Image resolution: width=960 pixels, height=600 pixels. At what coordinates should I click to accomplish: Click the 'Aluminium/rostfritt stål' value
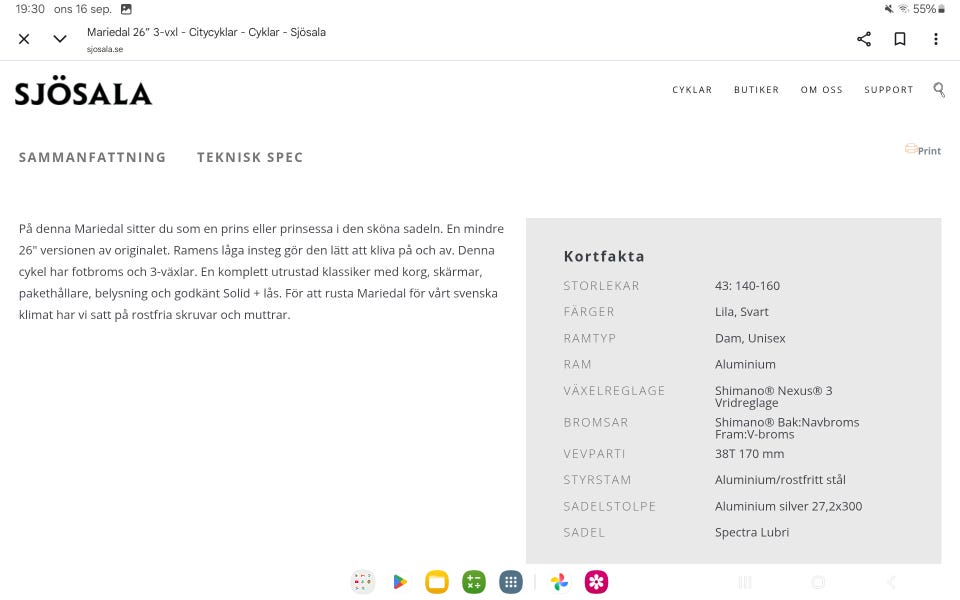pos(781,480)
